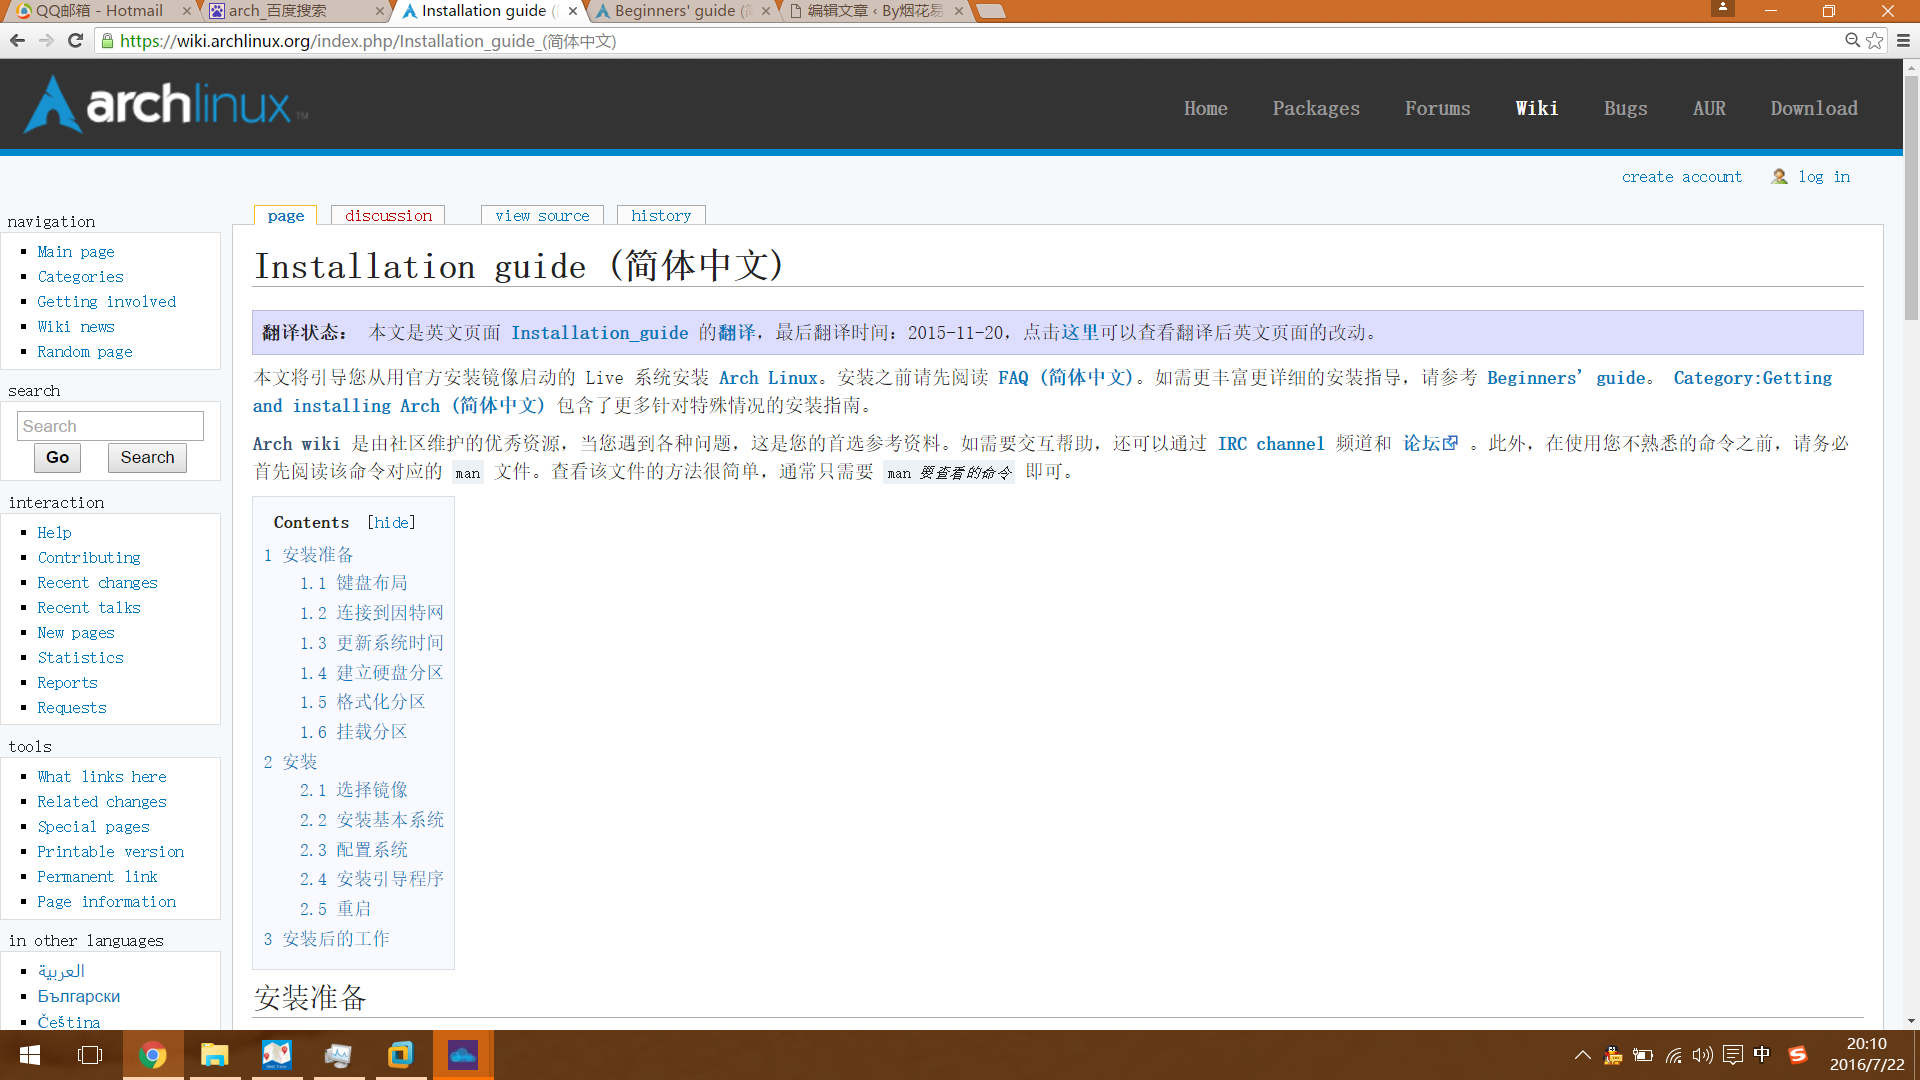The width and height of the screenshot is (1920, 1080).
Task: Jump to contents entry 1.4 建立硬盘分区
Action: pos(371,673)
